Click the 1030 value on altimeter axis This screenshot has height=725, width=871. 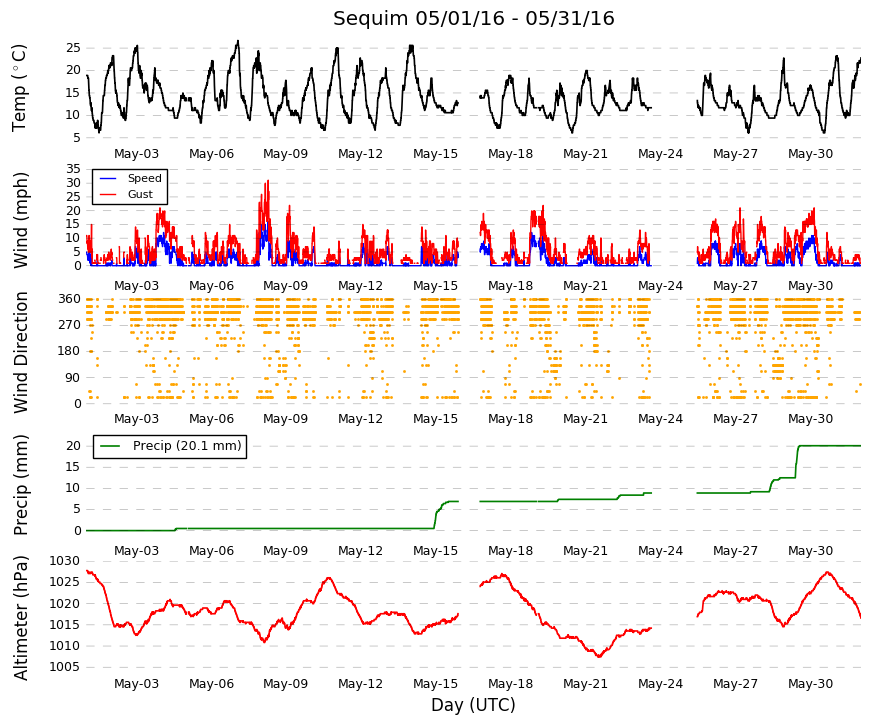(64, 561)
